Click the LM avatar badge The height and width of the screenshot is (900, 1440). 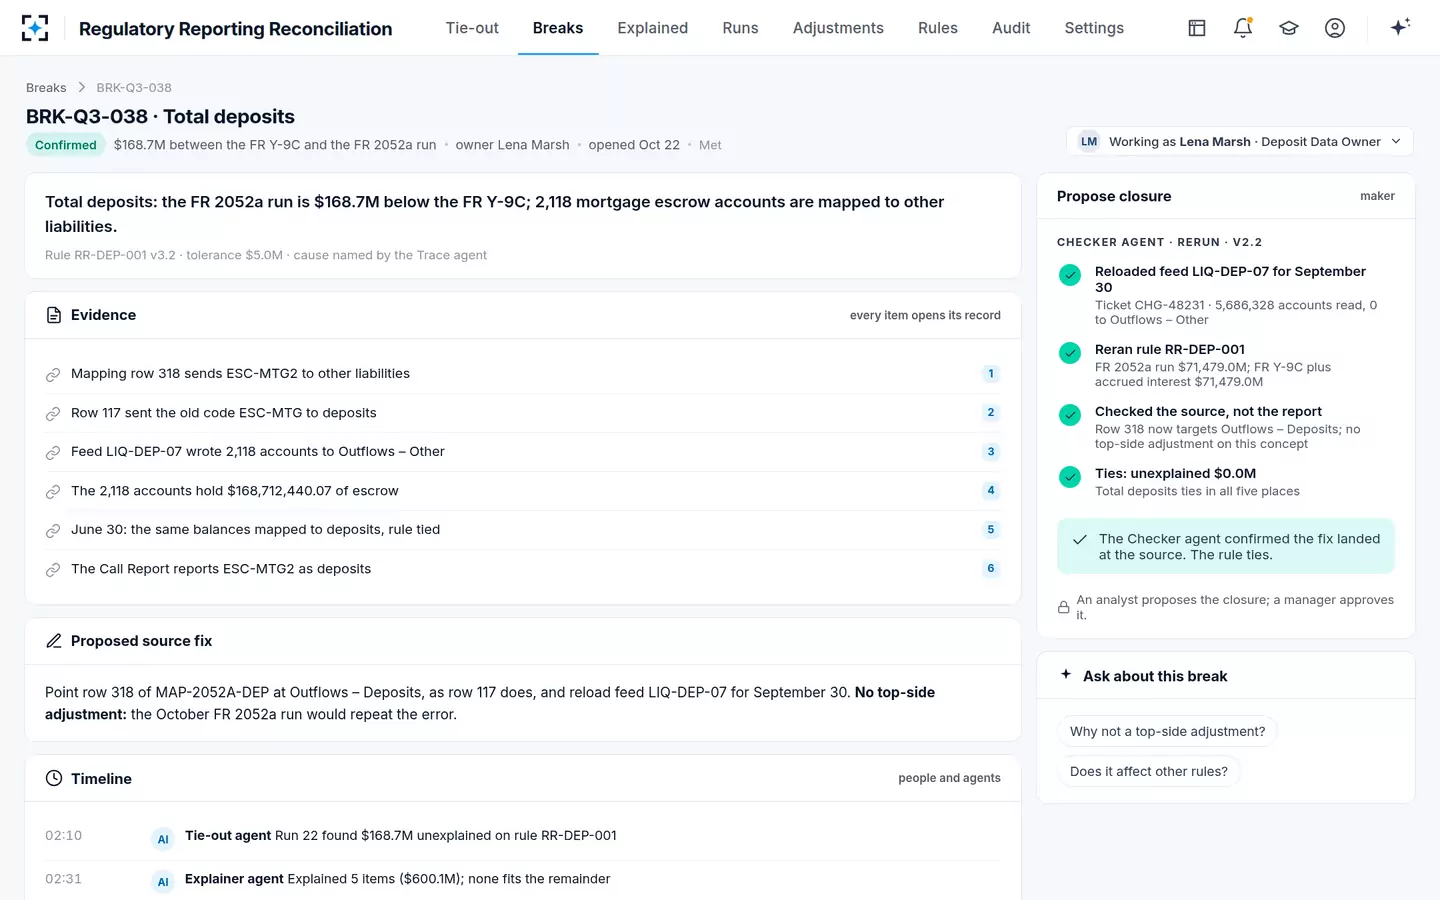coord(1089,142)
